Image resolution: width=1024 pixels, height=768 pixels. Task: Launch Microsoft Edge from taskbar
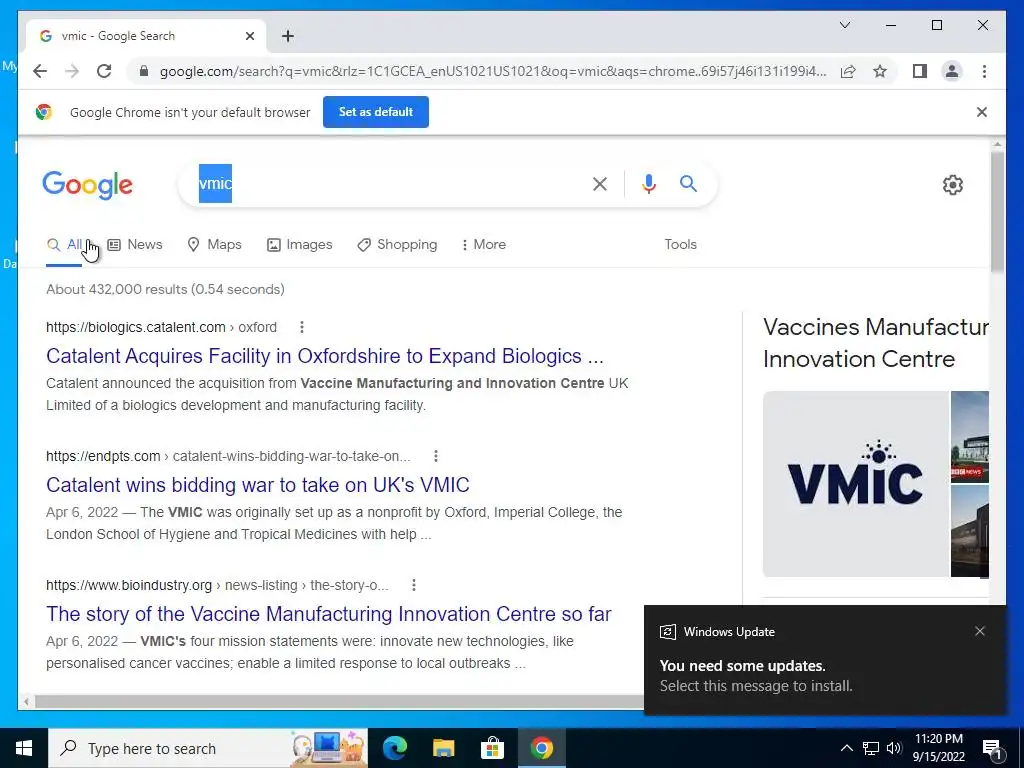tap(394, 748)
